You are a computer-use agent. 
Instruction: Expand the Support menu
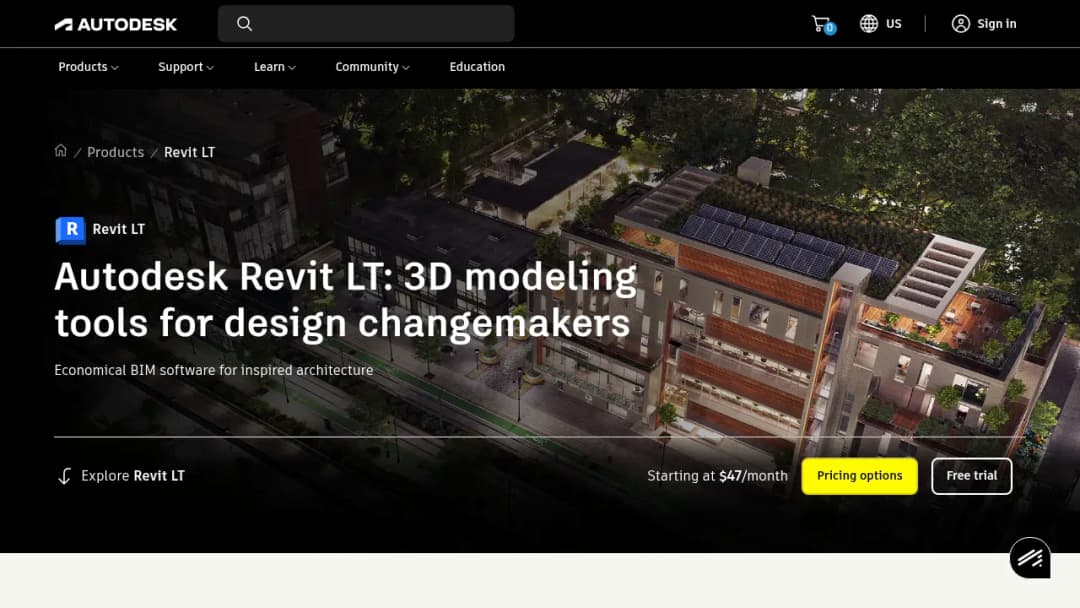coord(186,67)
